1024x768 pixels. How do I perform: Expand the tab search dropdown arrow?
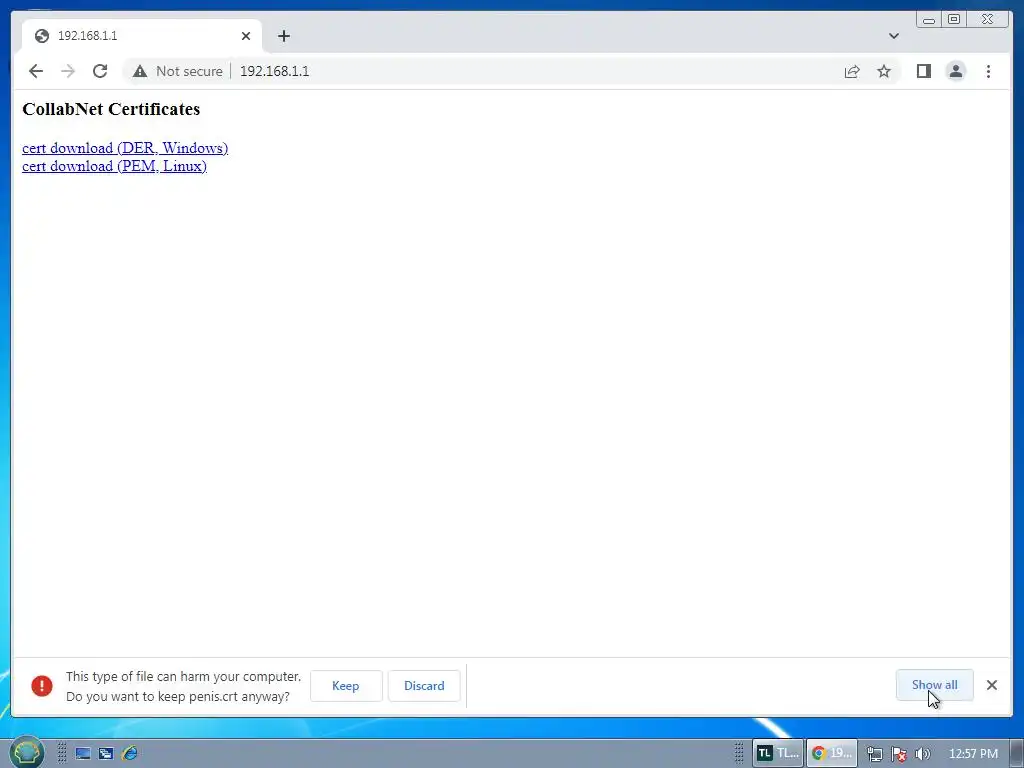pyautogui.click(x=893, y=36)
